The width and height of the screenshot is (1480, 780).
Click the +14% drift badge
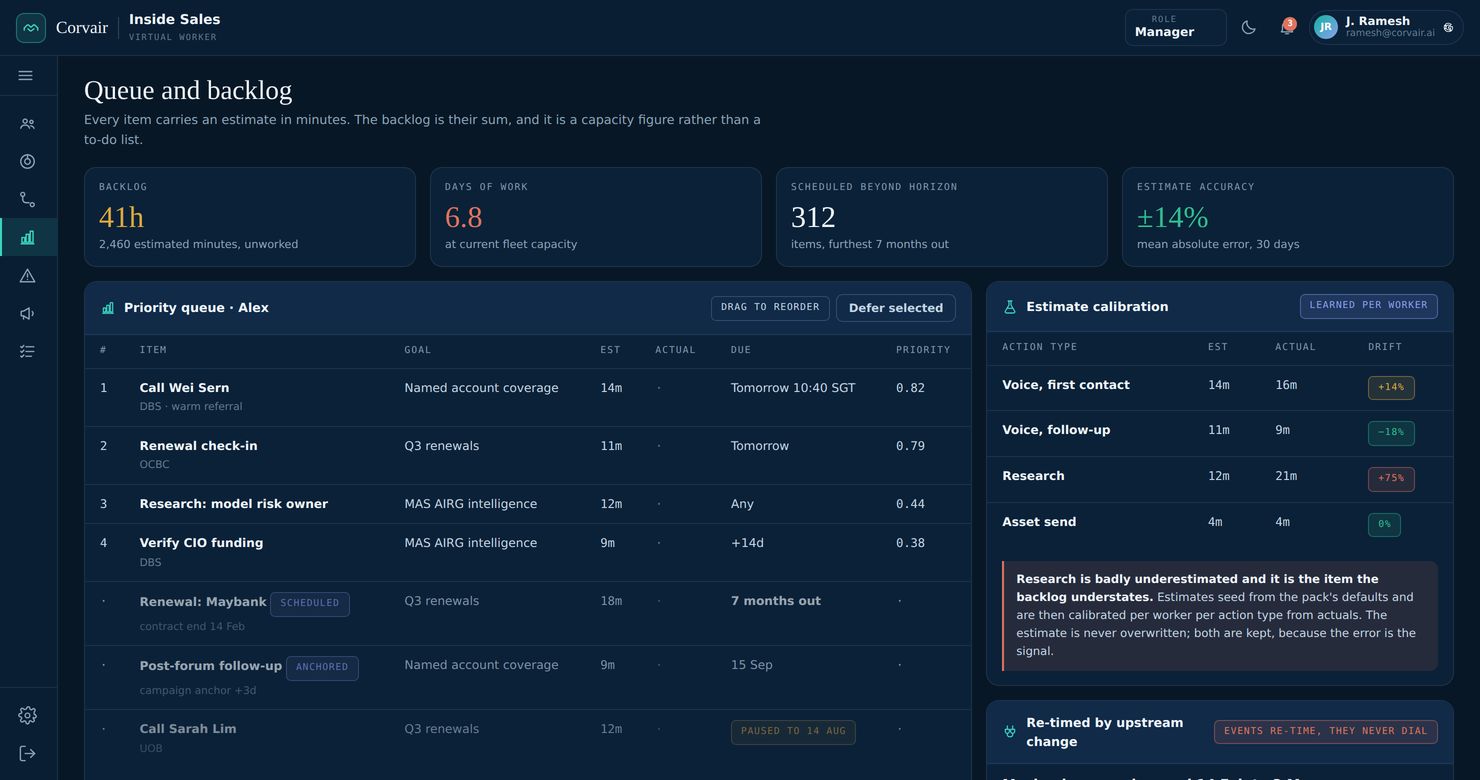click(x=1391, y=387)
